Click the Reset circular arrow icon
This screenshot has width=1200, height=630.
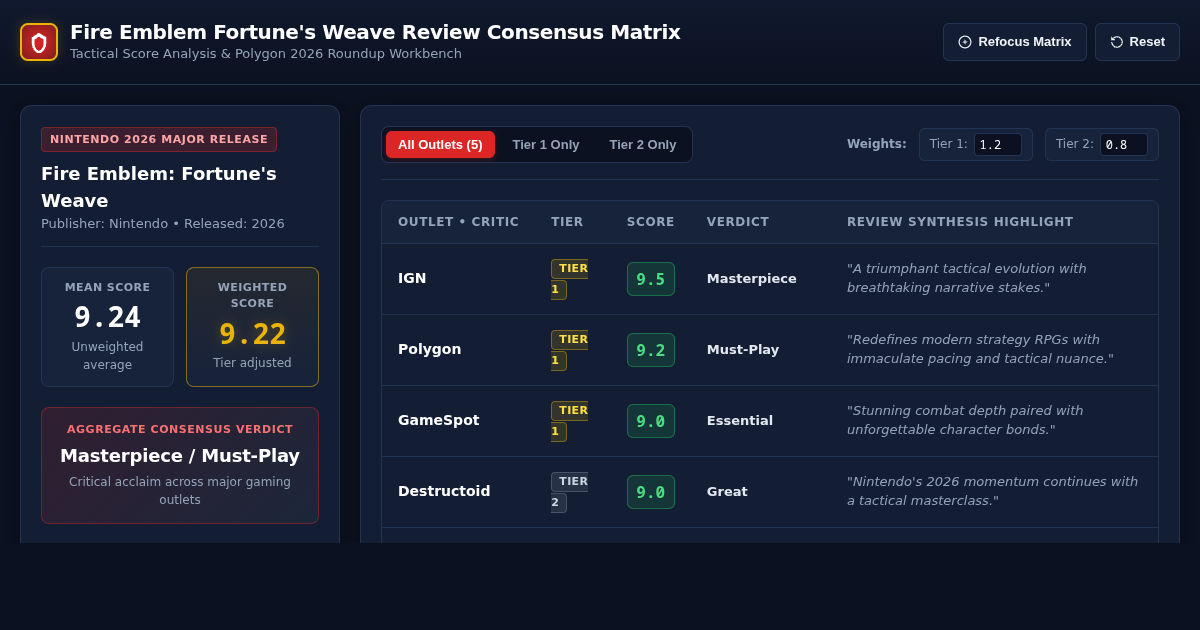point(1117,42)
